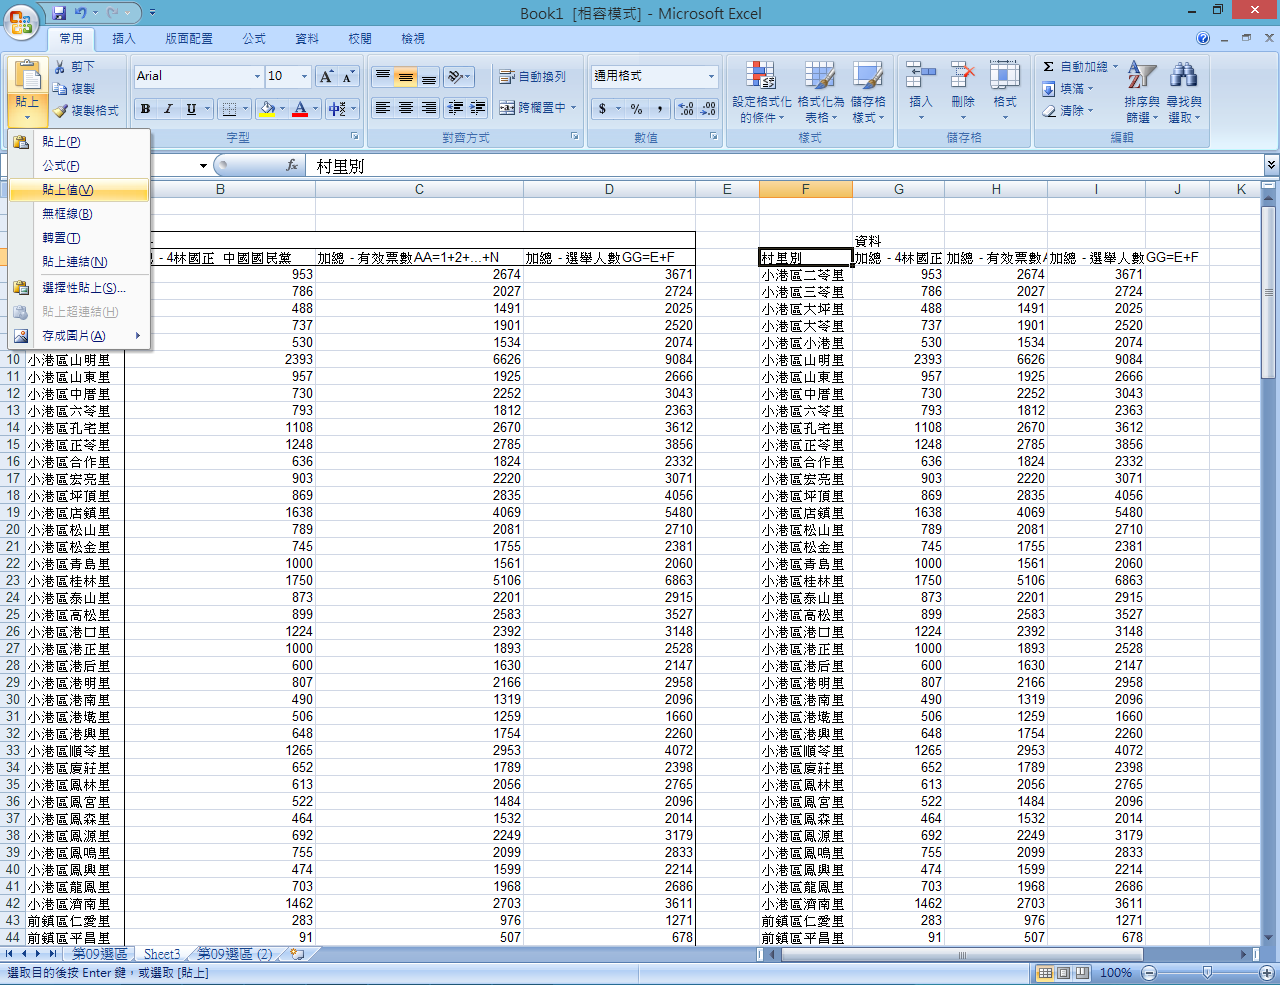Select the Format Painter (複製格式) brush

[61, 110]
